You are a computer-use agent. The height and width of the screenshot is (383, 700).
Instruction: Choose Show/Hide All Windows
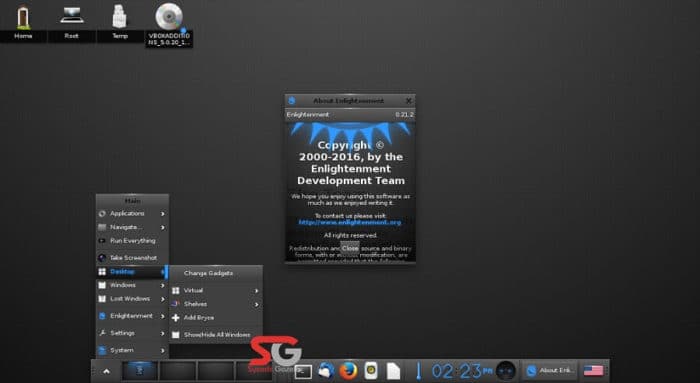(x=217, y=334)
